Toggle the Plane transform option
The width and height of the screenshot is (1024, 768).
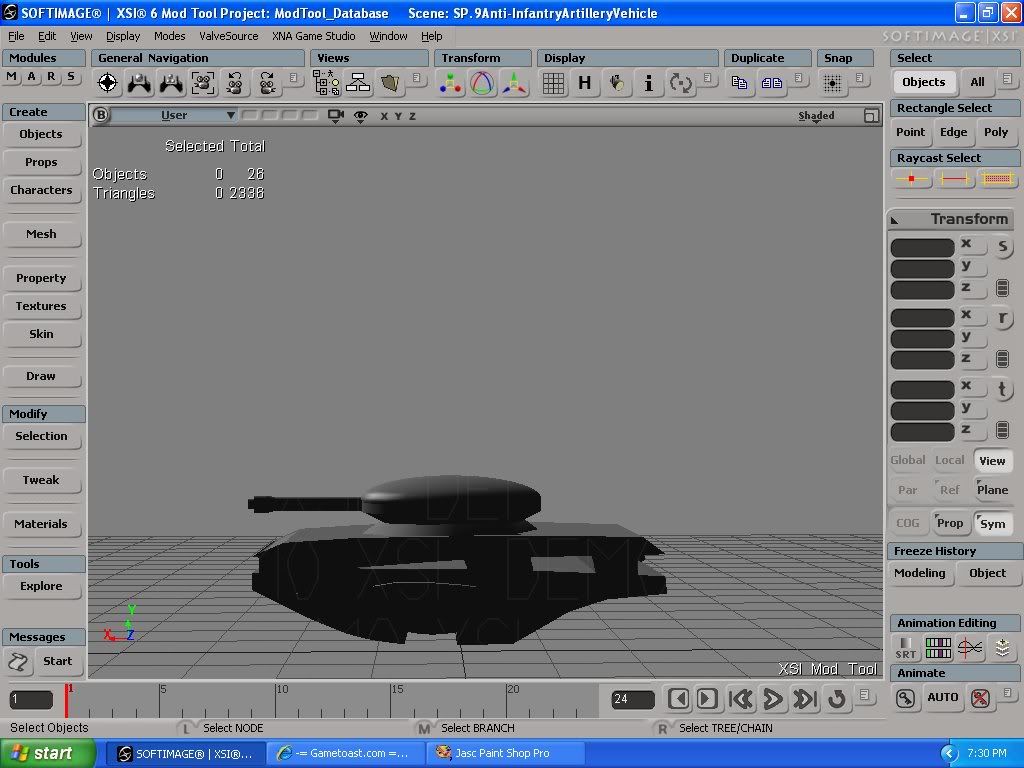point(992,490)
